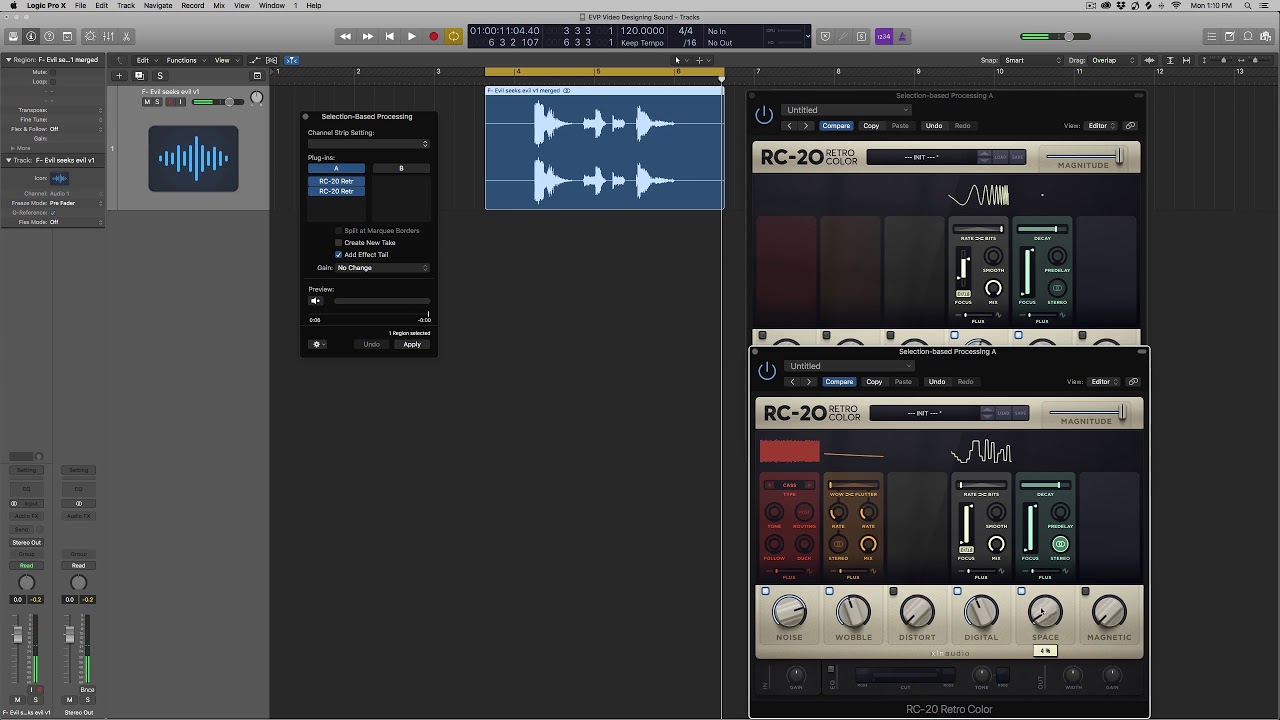
Task: Toggle the yellow Cycle button
Action: 454,37
